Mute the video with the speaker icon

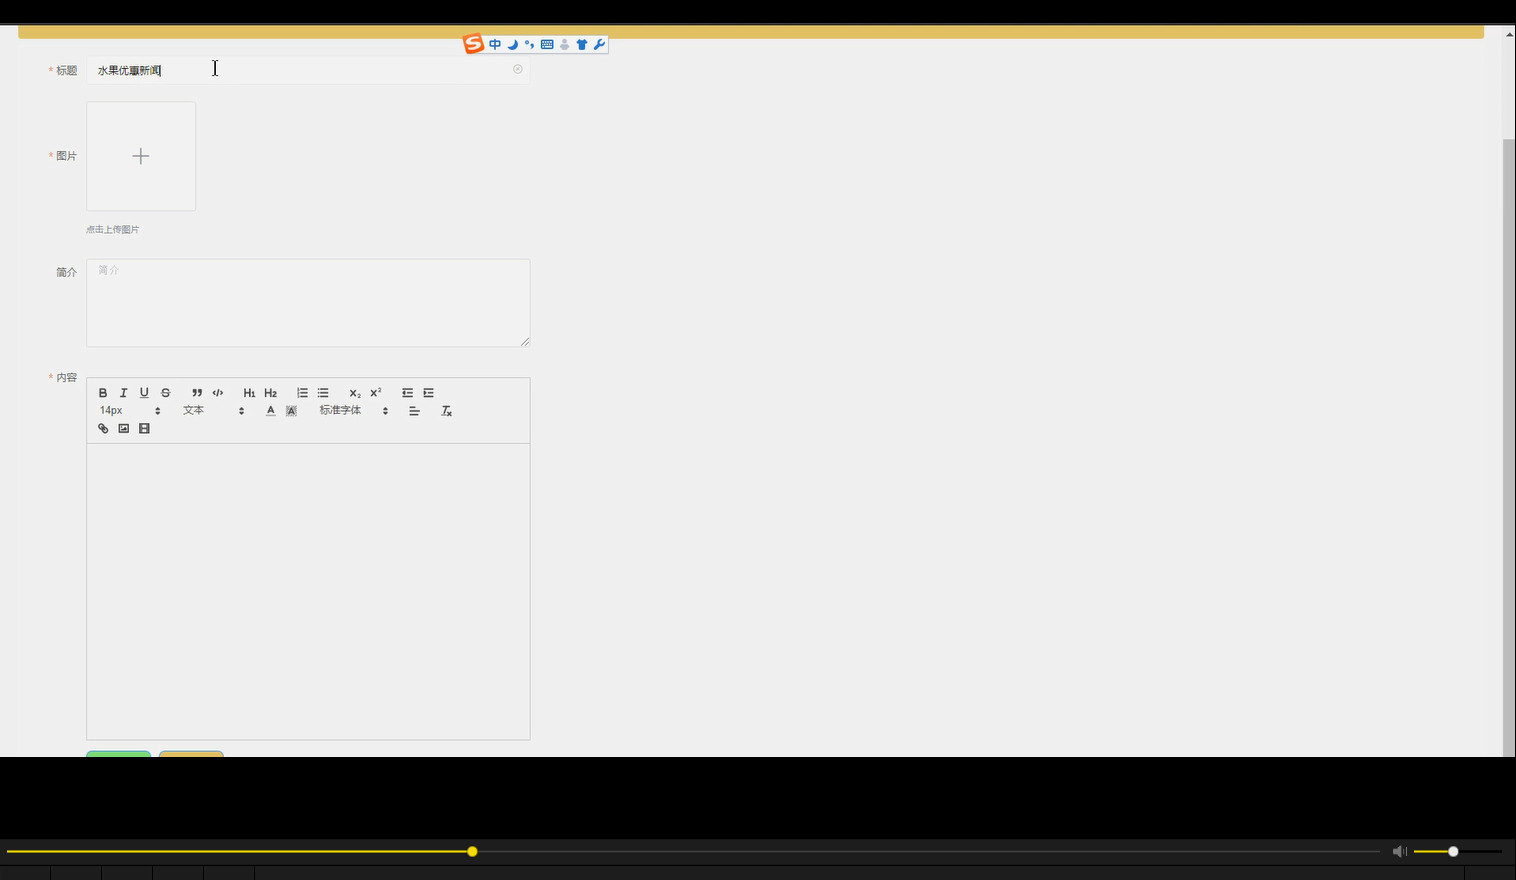(x=1400, y=852)
